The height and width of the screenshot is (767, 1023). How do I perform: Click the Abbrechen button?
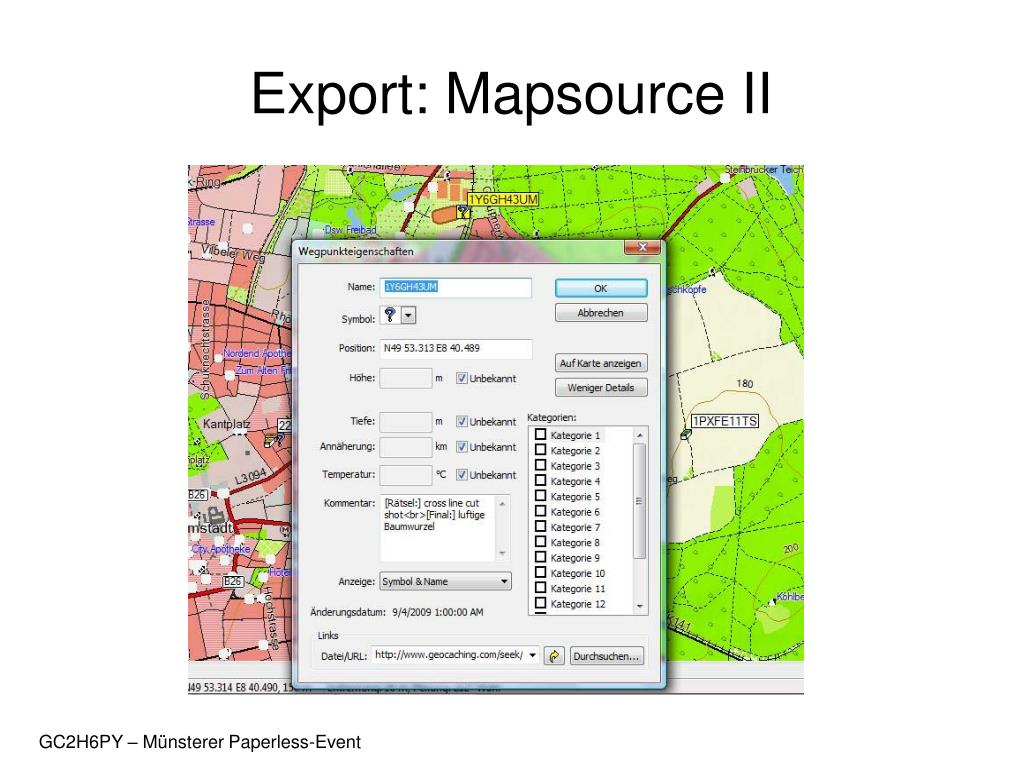pos(600,313)
